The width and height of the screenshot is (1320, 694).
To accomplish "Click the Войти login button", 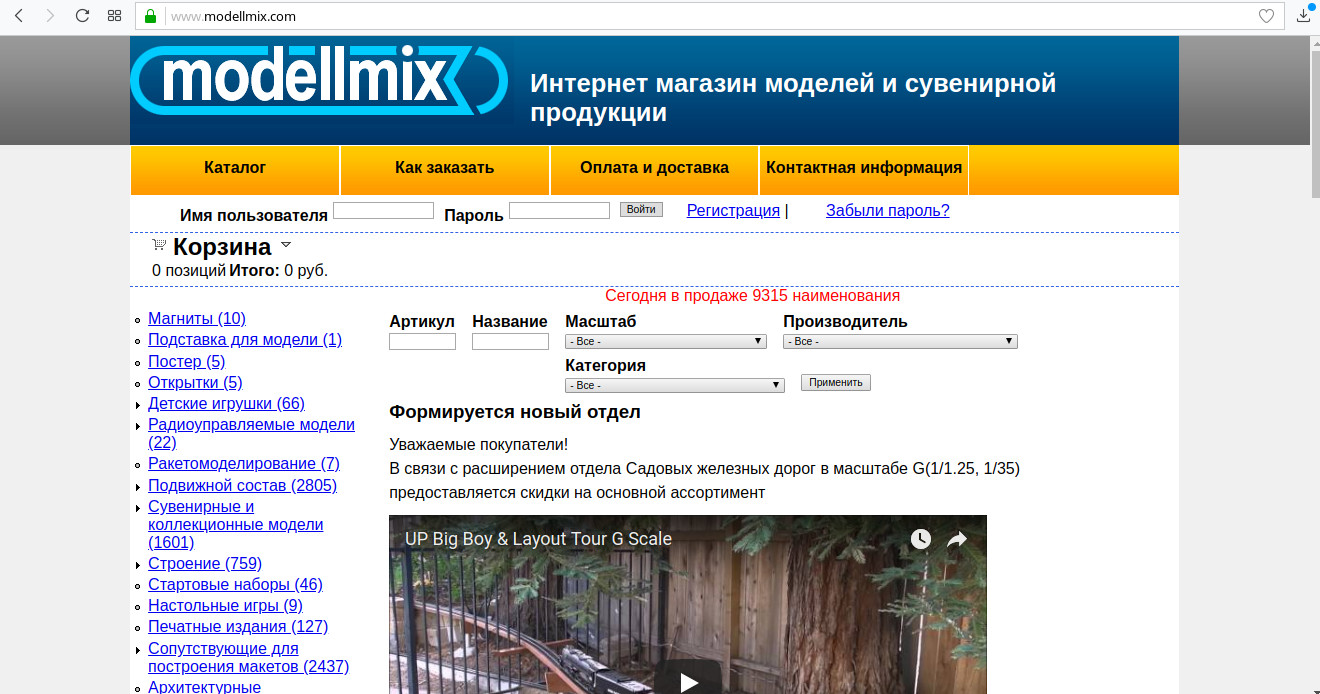I will pos(641,210).
